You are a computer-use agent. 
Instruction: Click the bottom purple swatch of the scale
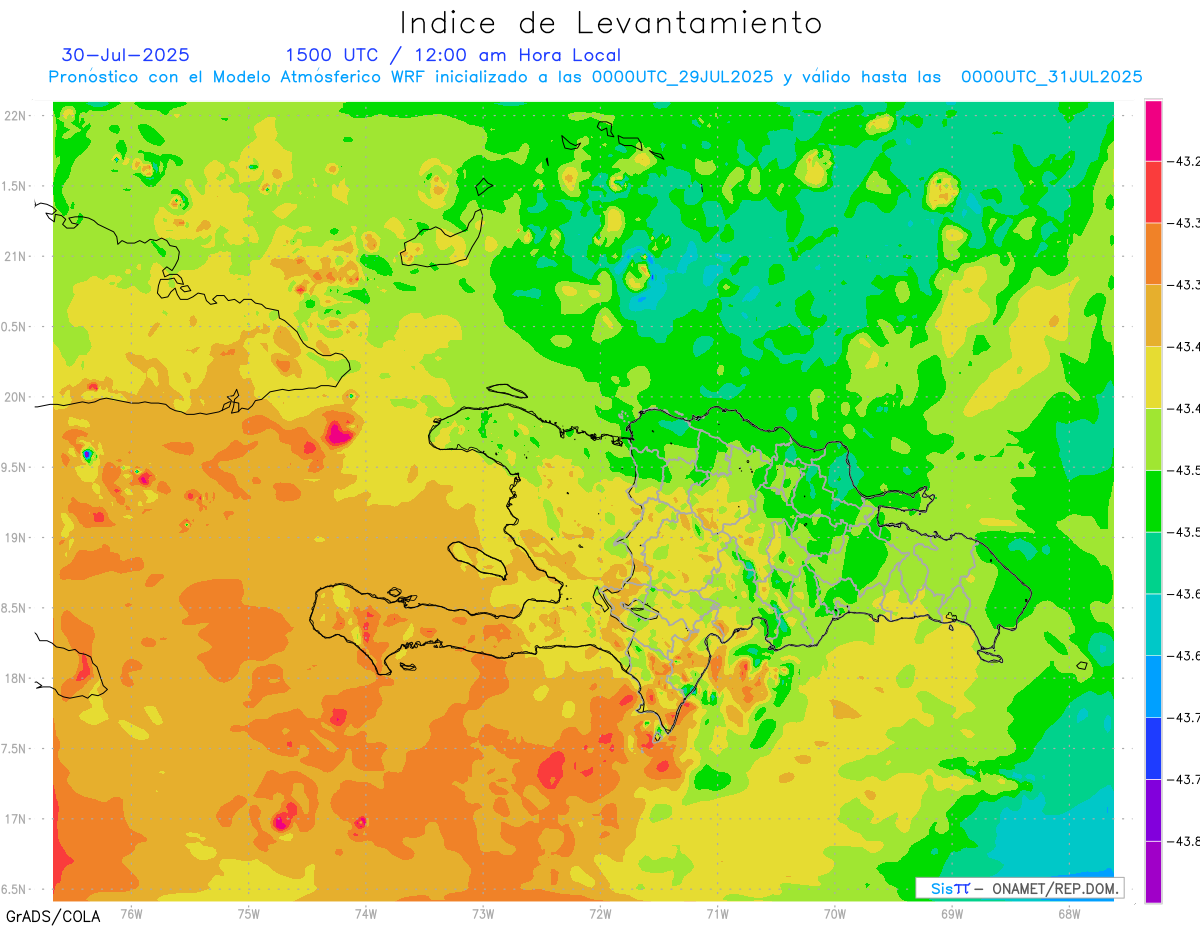tap(1153, 872)
